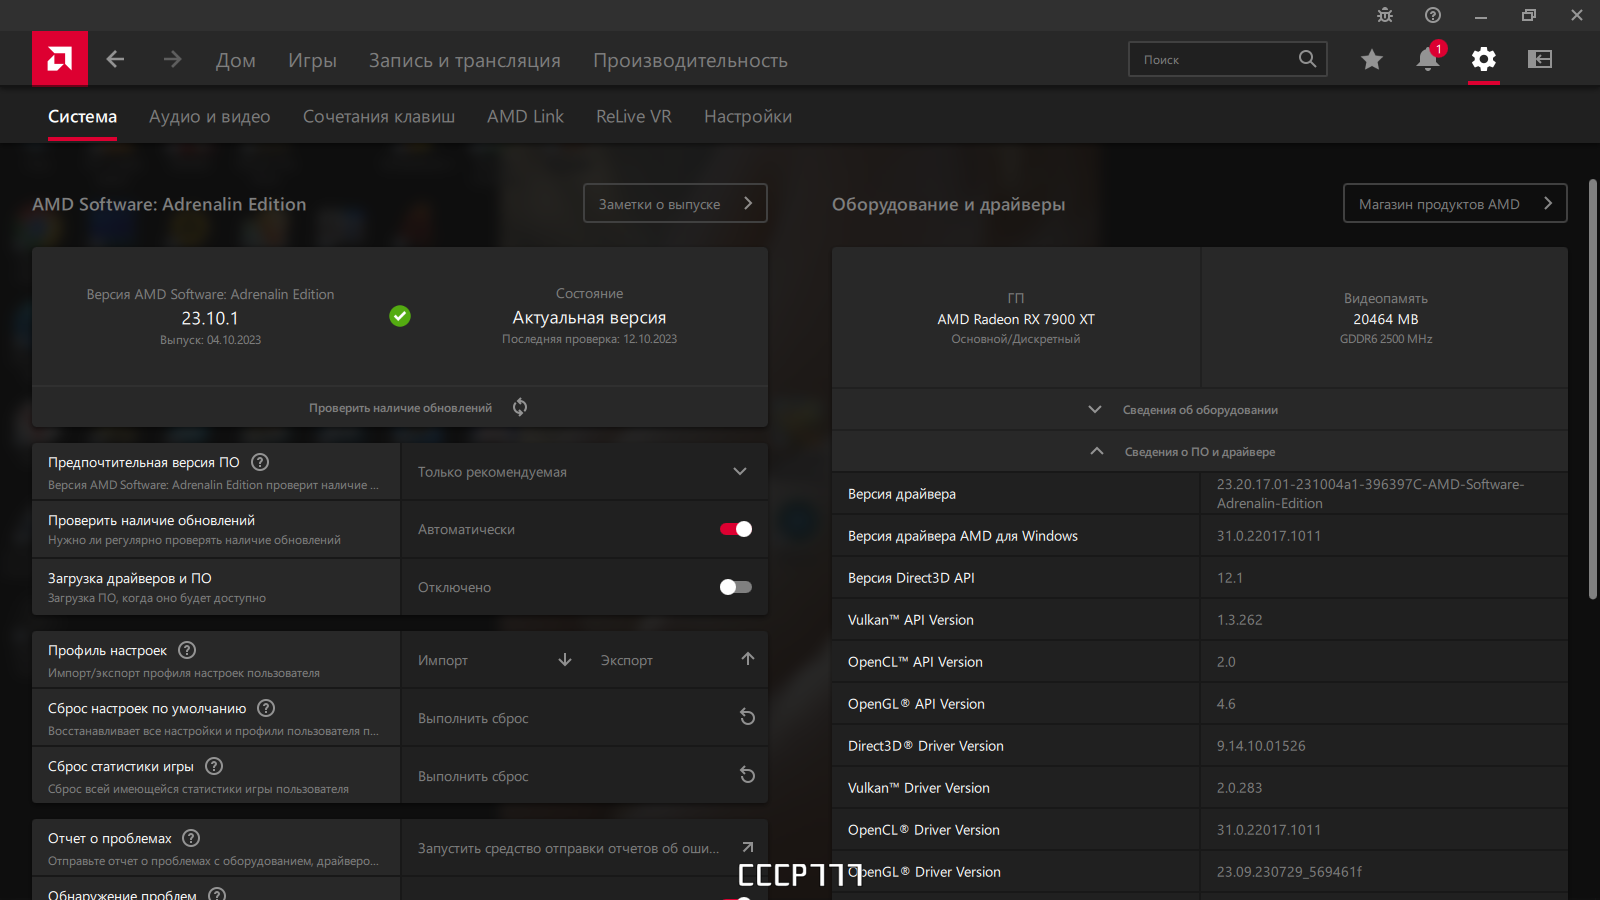Viewport: 1600px width, 900px height.
Task: Open settings gear icon
Action: 1484,59
